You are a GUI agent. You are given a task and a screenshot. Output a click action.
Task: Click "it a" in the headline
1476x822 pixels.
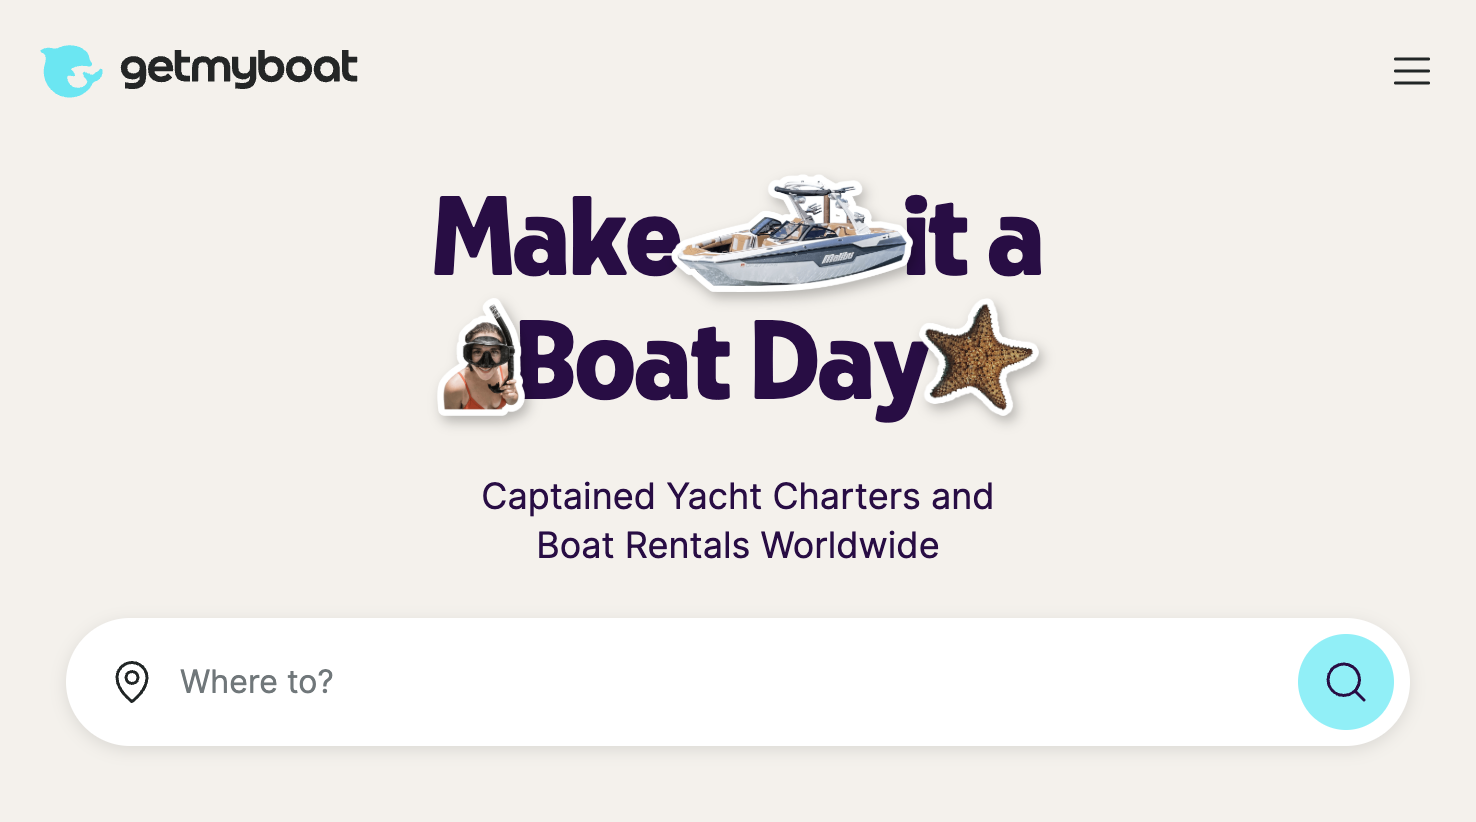coord(972,238)
